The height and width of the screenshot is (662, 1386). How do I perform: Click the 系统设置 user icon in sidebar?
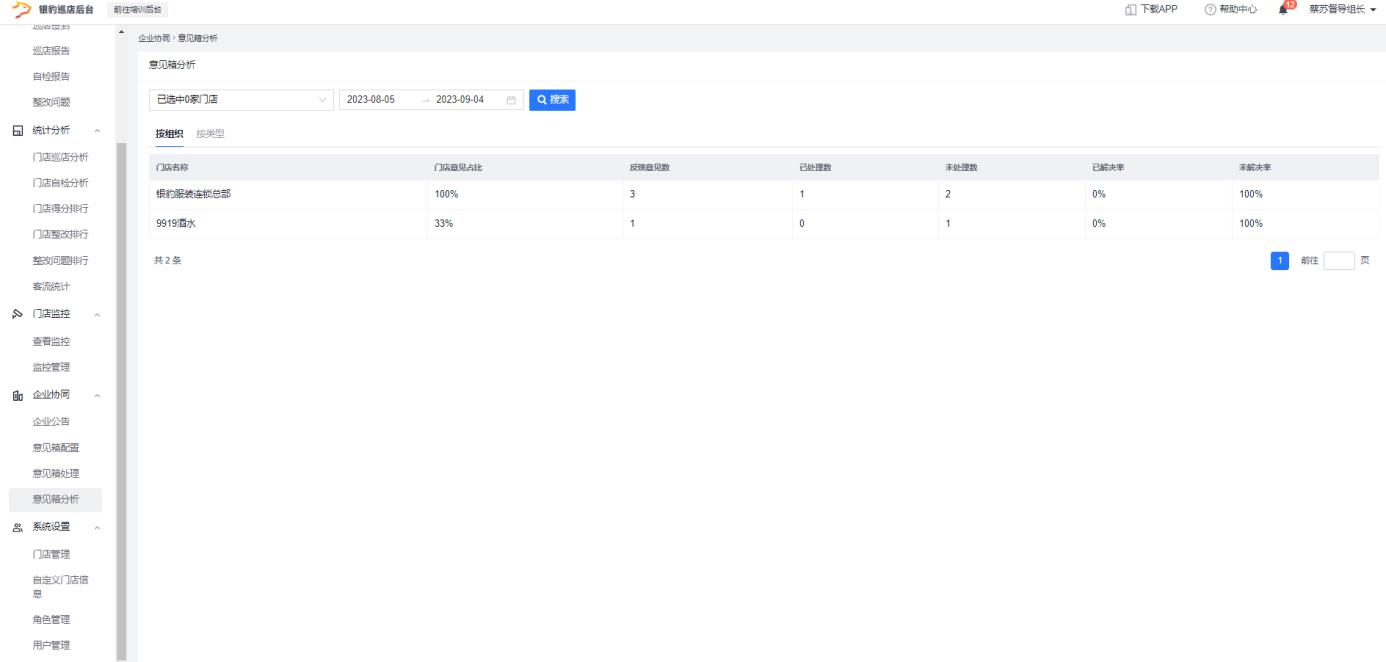[x=17, y=527]
